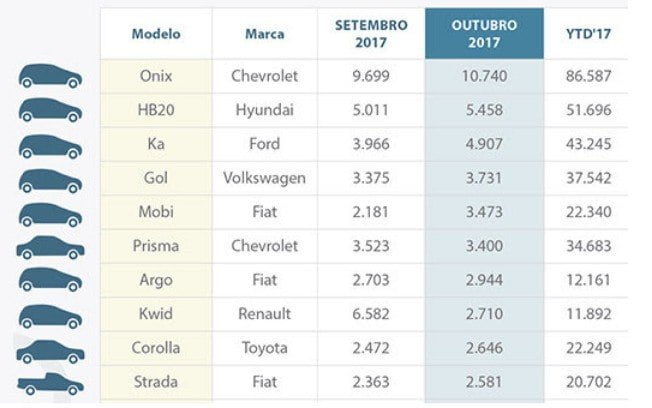The image size is (652, 408).
Task: Click the Volkswagen brand cell
Action: pos(264,178)
